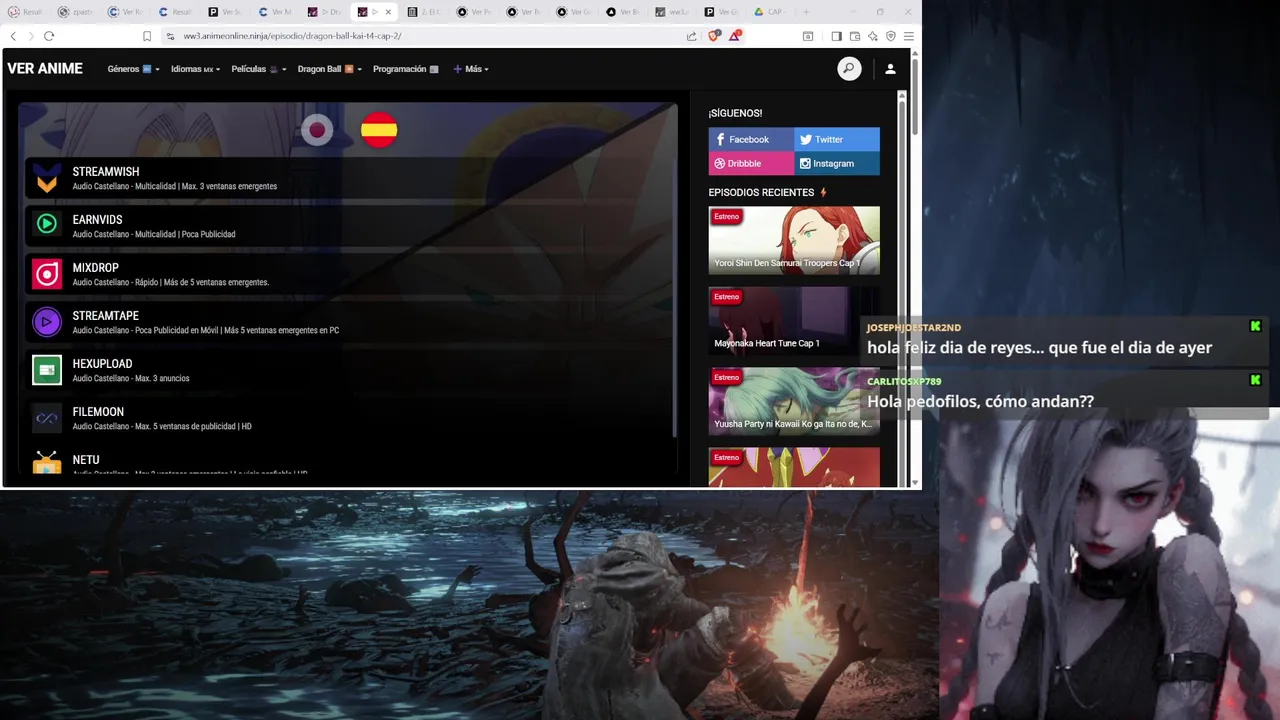Reload the page
This screenshot has height=720, width=1280.
[x=48, y=36]
